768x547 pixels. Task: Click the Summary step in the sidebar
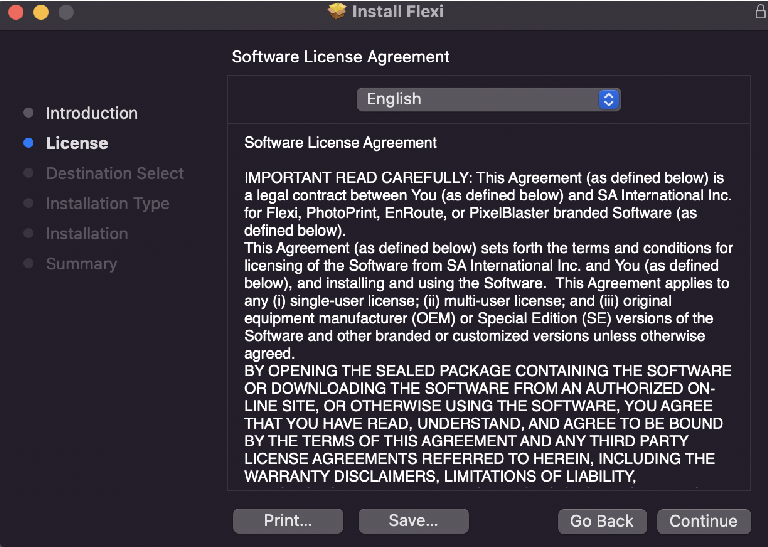point(81,264)
